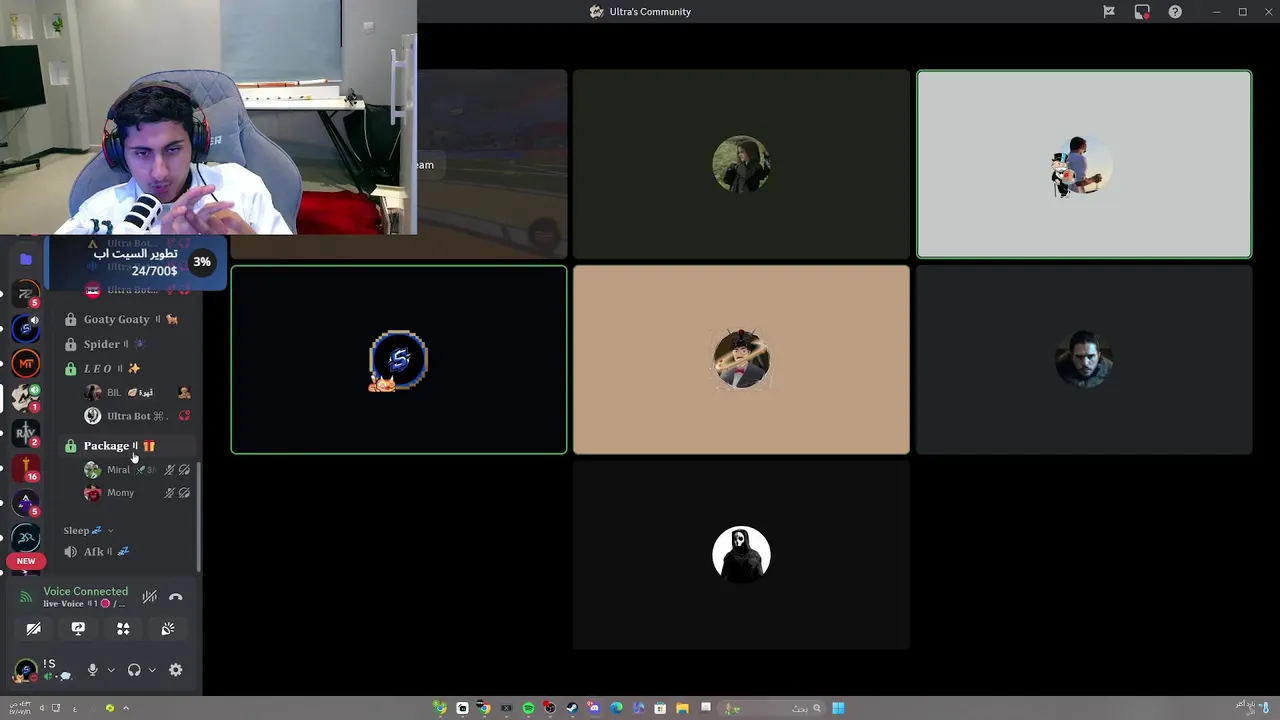This screenshot has width=1280, height=720.
Task: Select user BIL in L E O channel
Action: [x=138, y=393]
